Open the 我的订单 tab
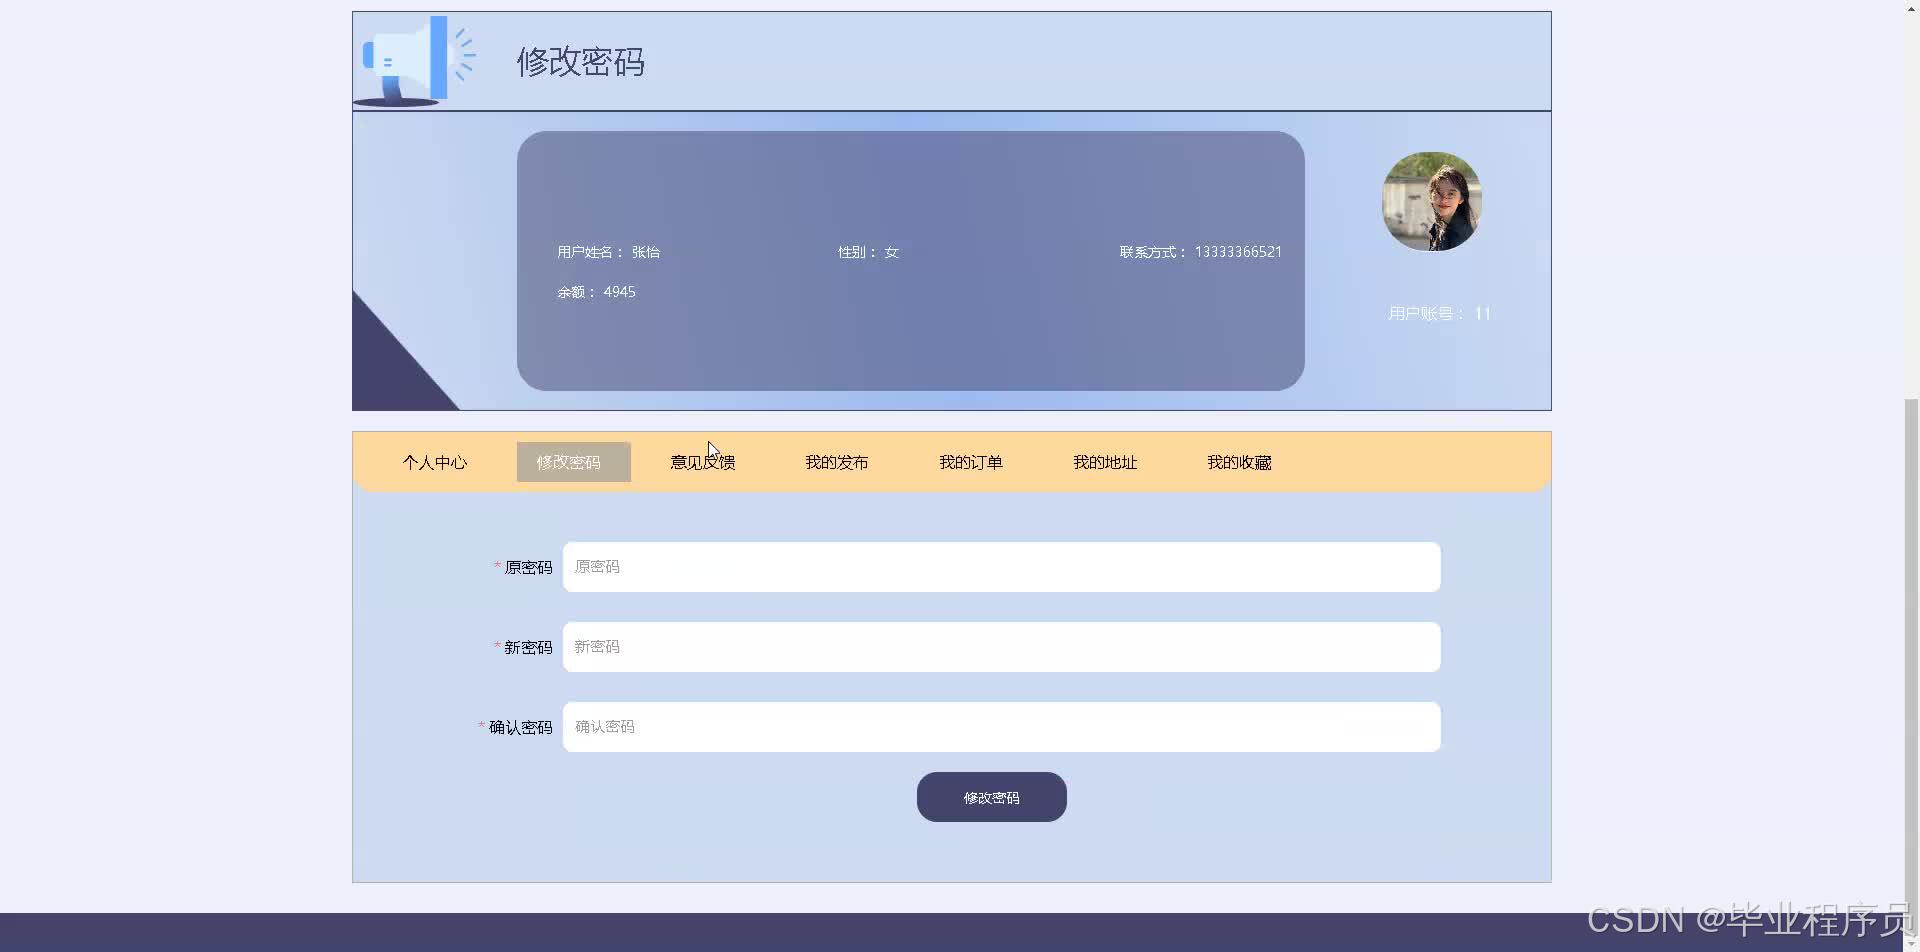The height and width of the screenshot is (952, 1920). 971,462
